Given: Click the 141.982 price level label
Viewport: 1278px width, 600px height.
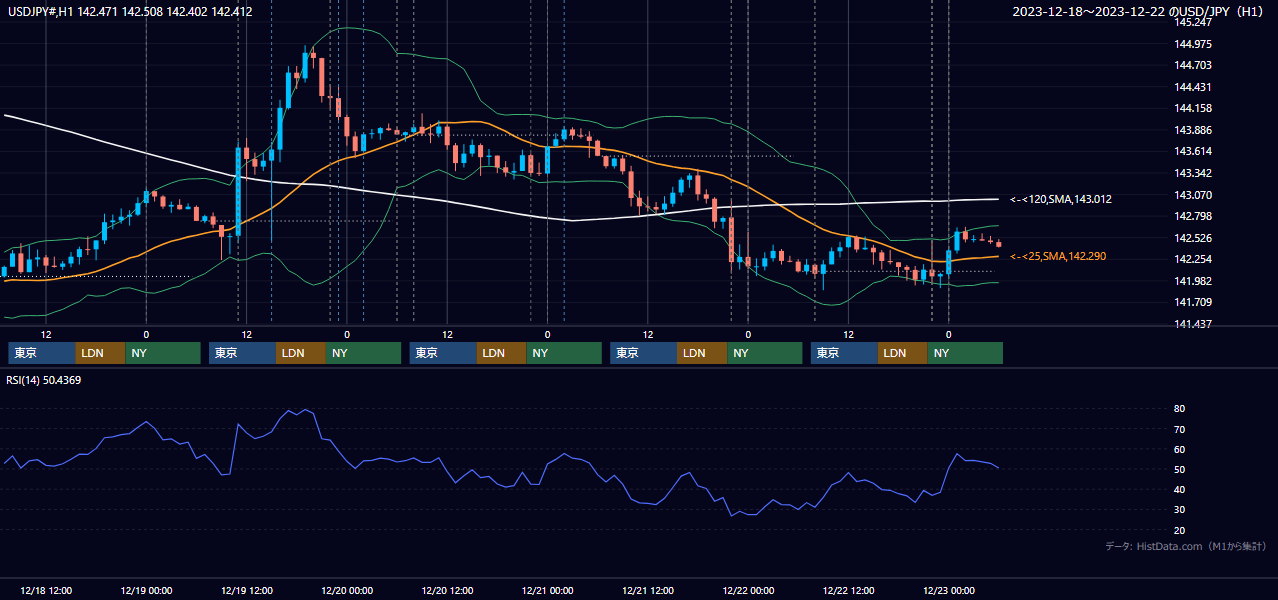Looking at the screenshot, I should 1193,281.
